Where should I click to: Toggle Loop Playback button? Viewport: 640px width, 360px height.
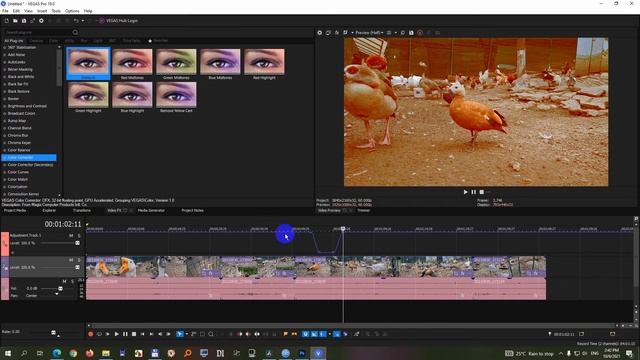[99, 334]
